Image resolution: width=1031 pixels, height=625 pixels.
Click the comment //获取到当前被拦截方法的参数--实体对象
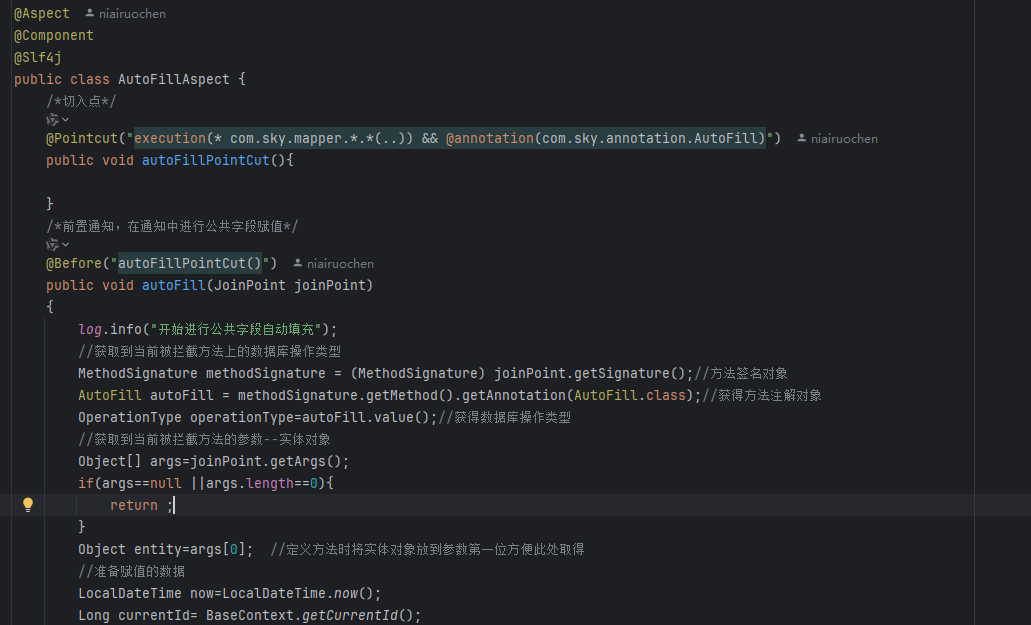point(204,439)
